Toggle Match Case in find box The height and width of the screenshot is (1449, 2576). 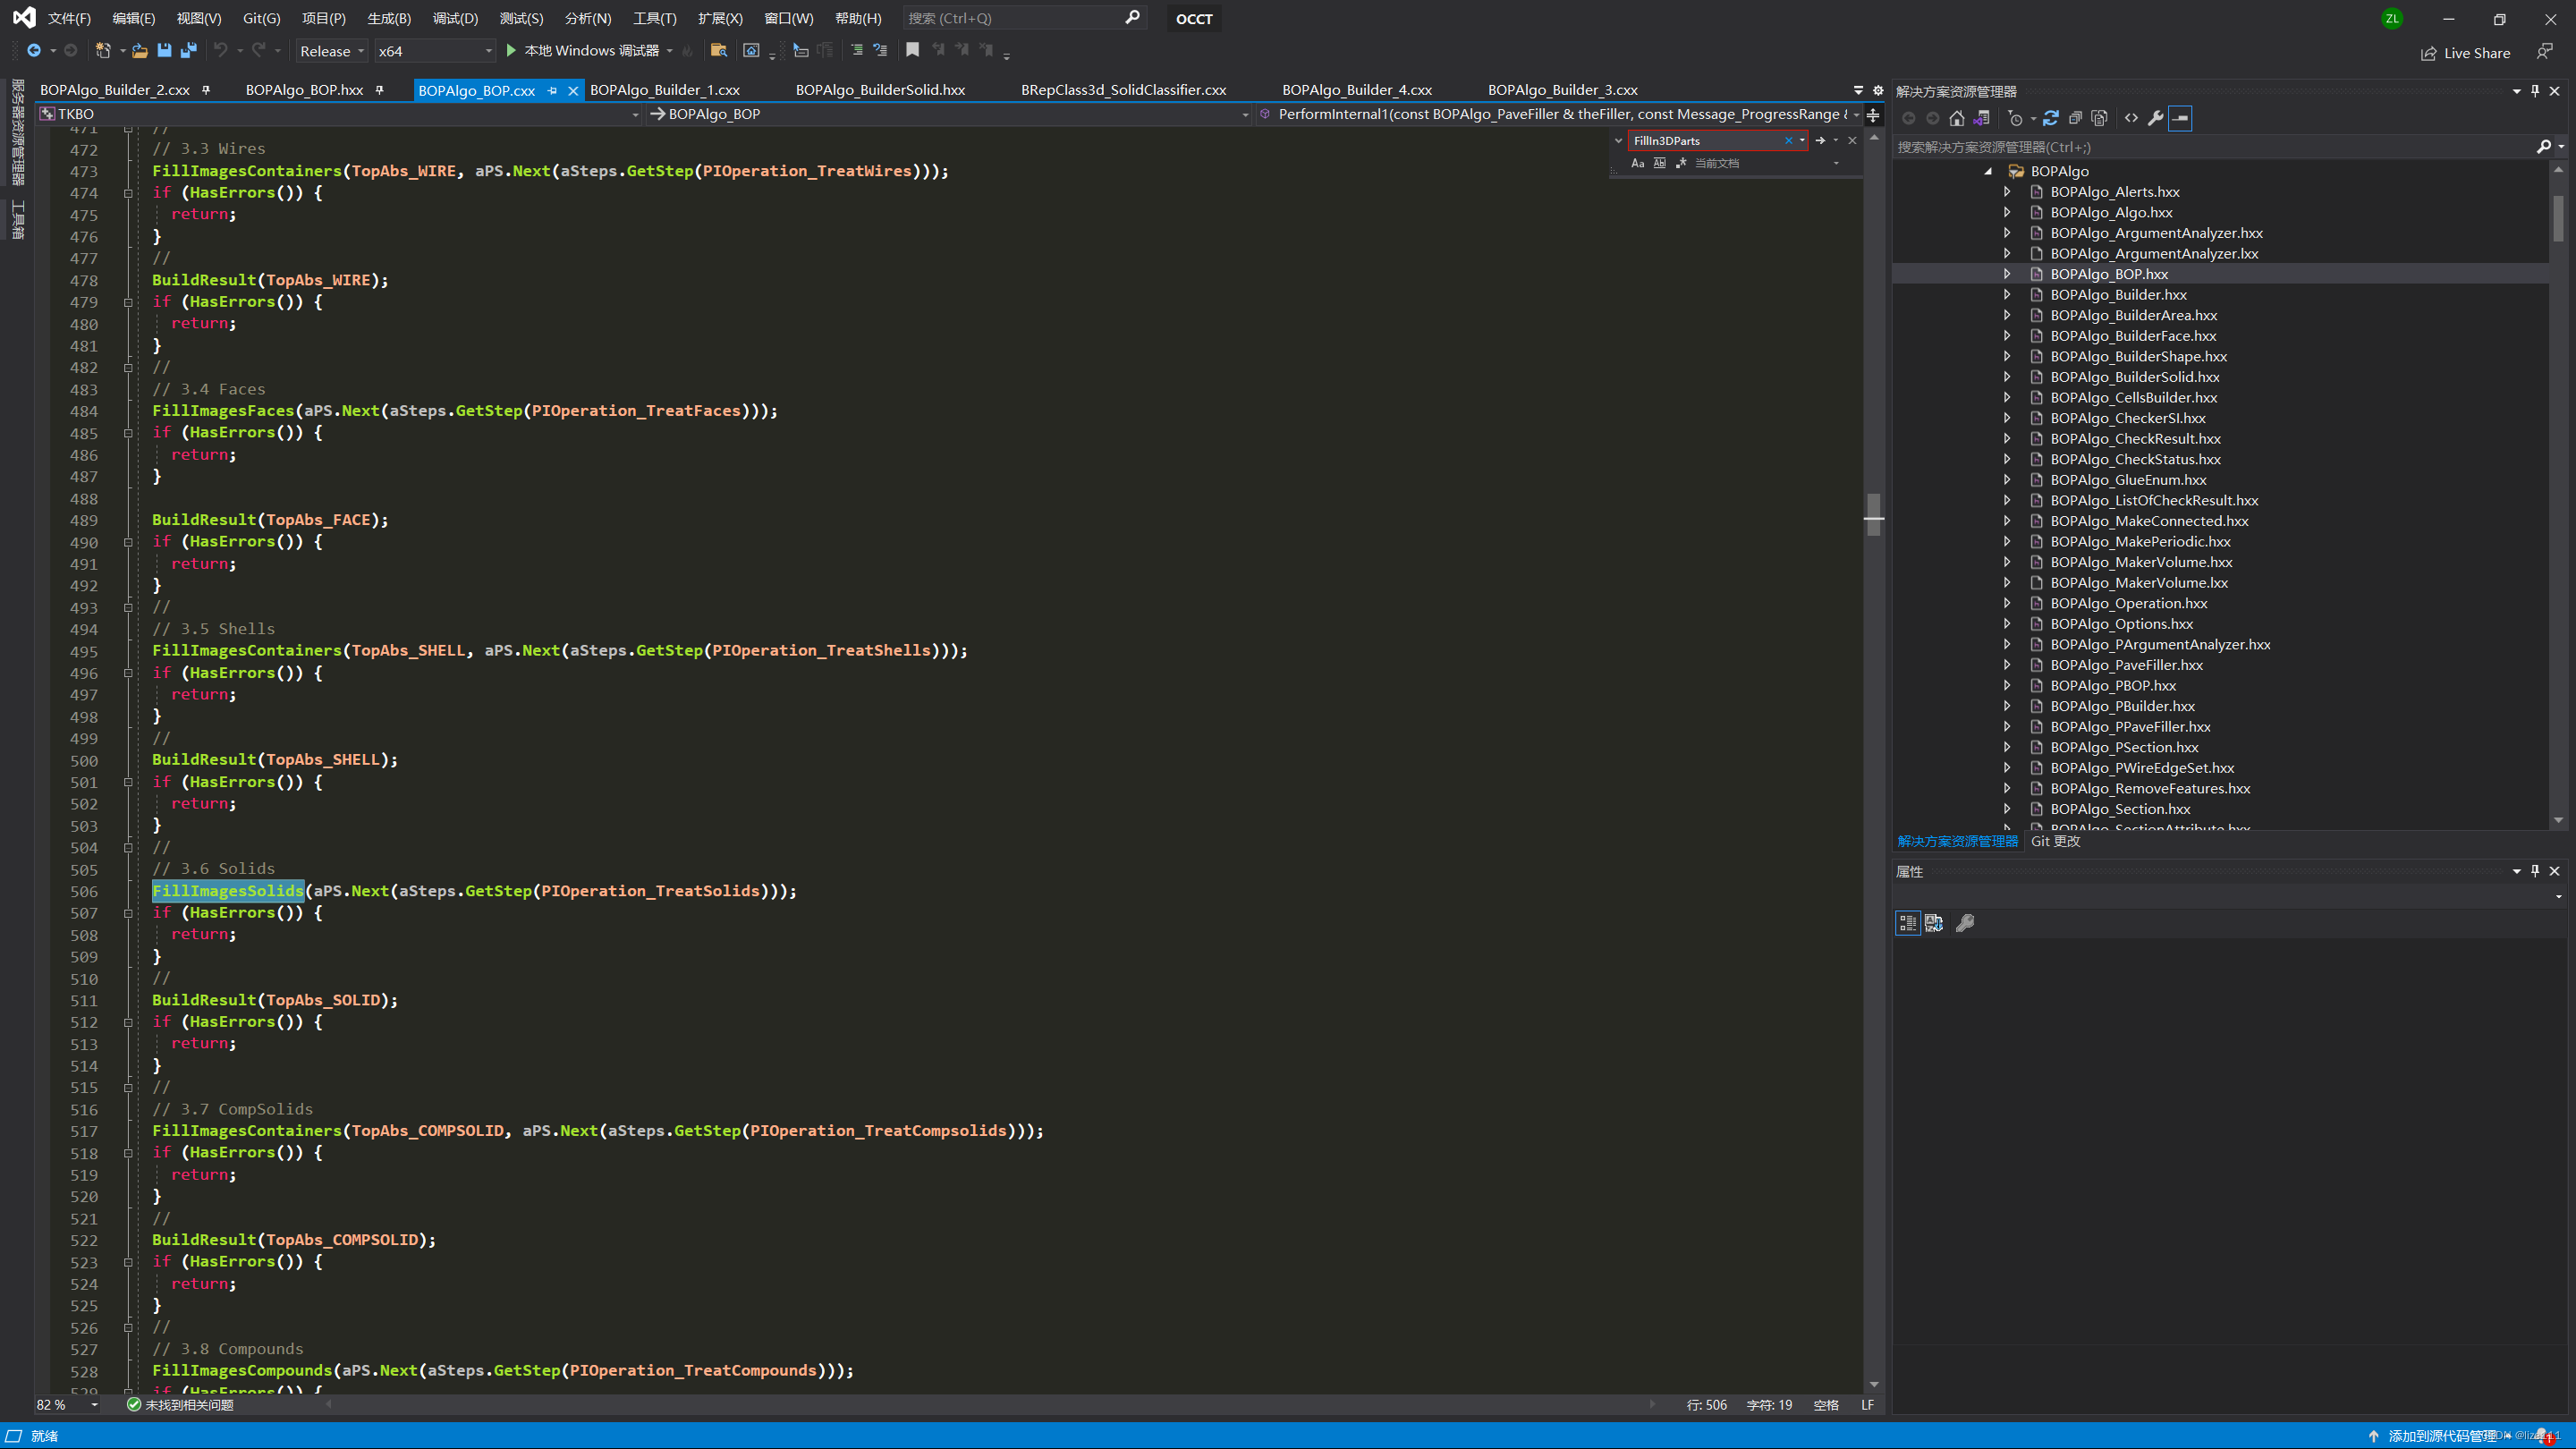click(1637, 163)
